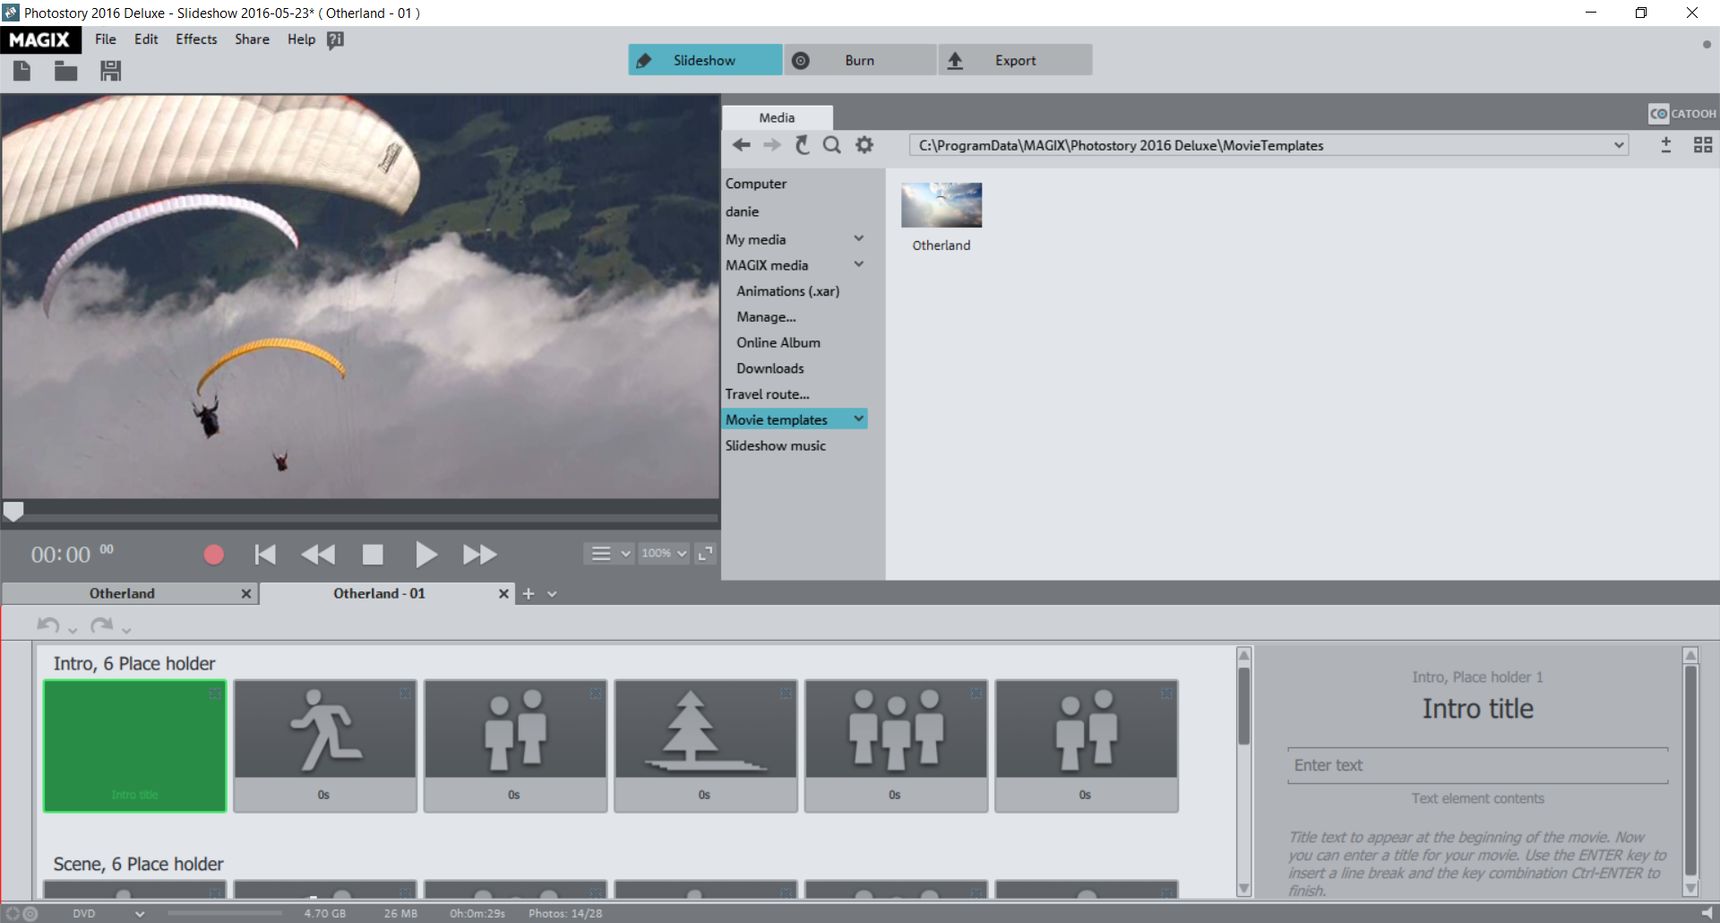Open the slideshow tabs list dropdown
1720x923 pixels.
pyautogui.click(x=552, y=594)
